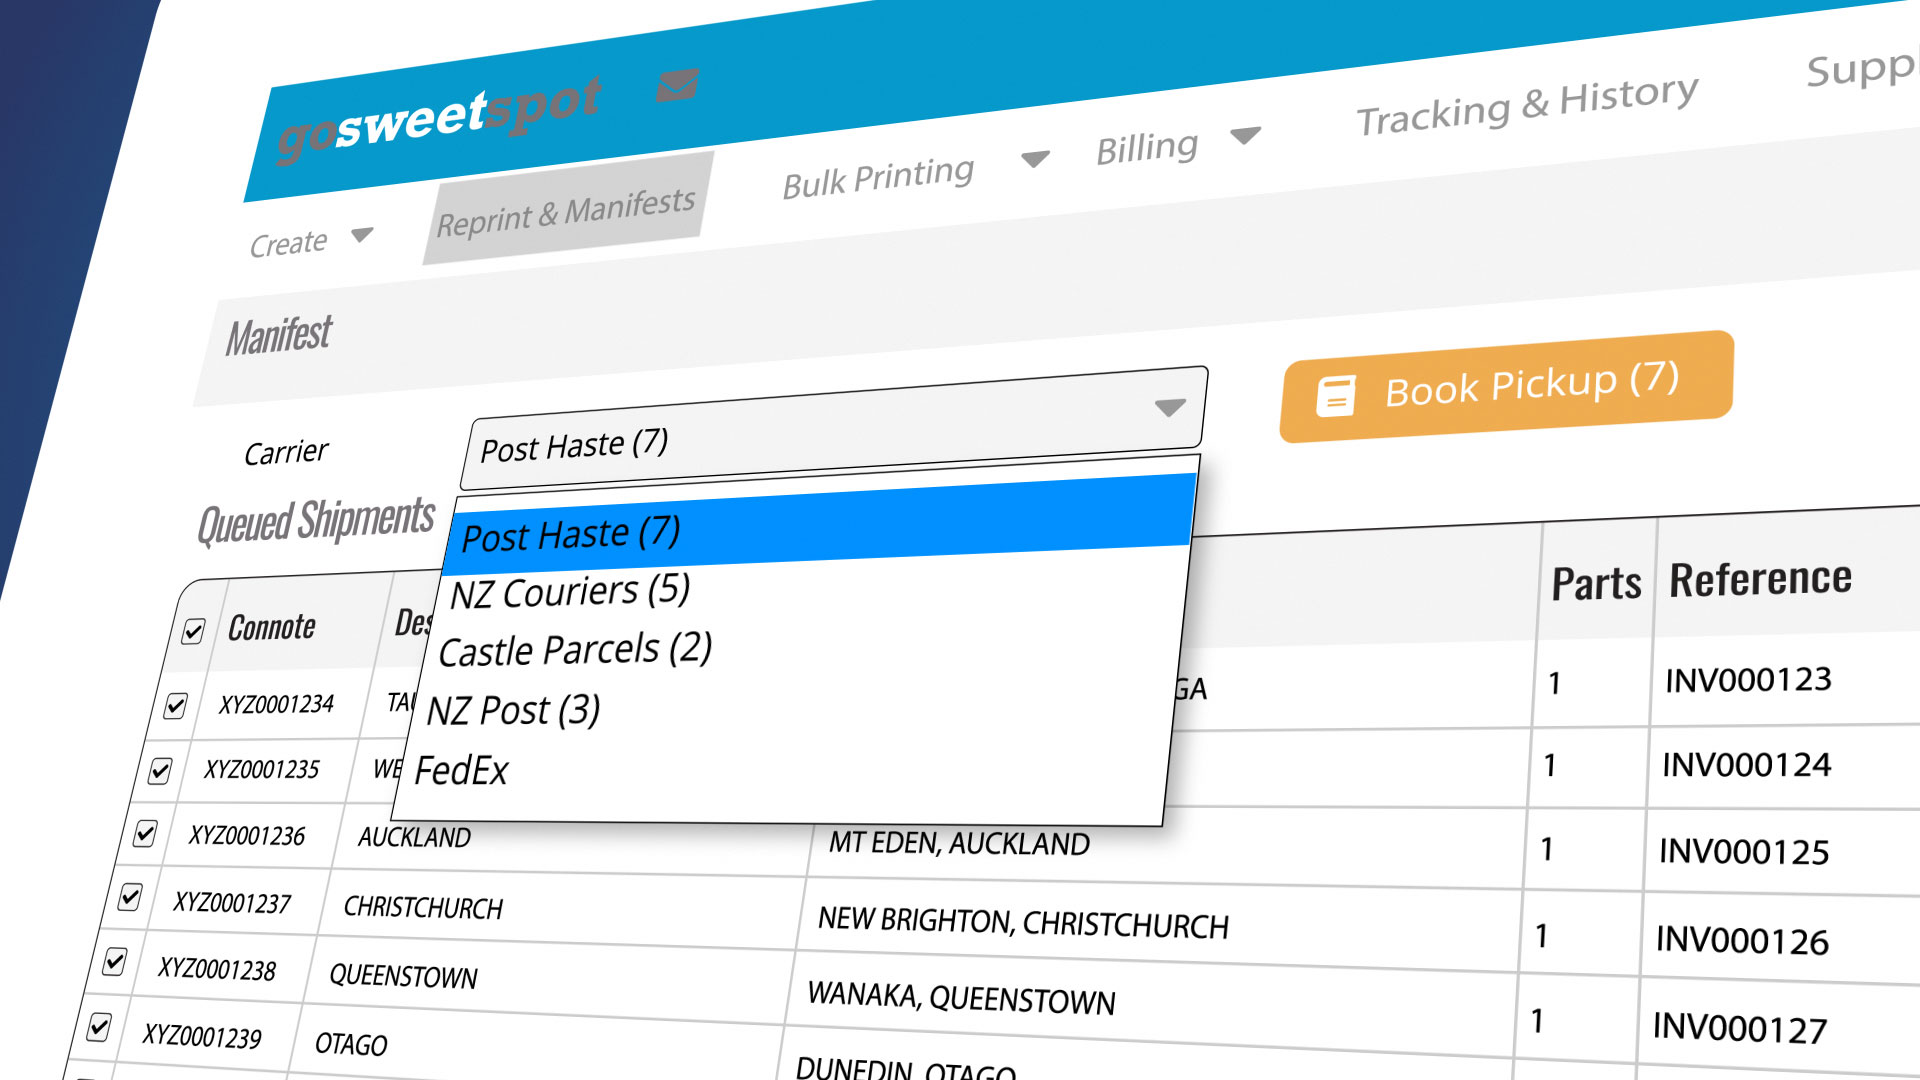
Task: Click reference INV000126
Action: coord(1741,940)
